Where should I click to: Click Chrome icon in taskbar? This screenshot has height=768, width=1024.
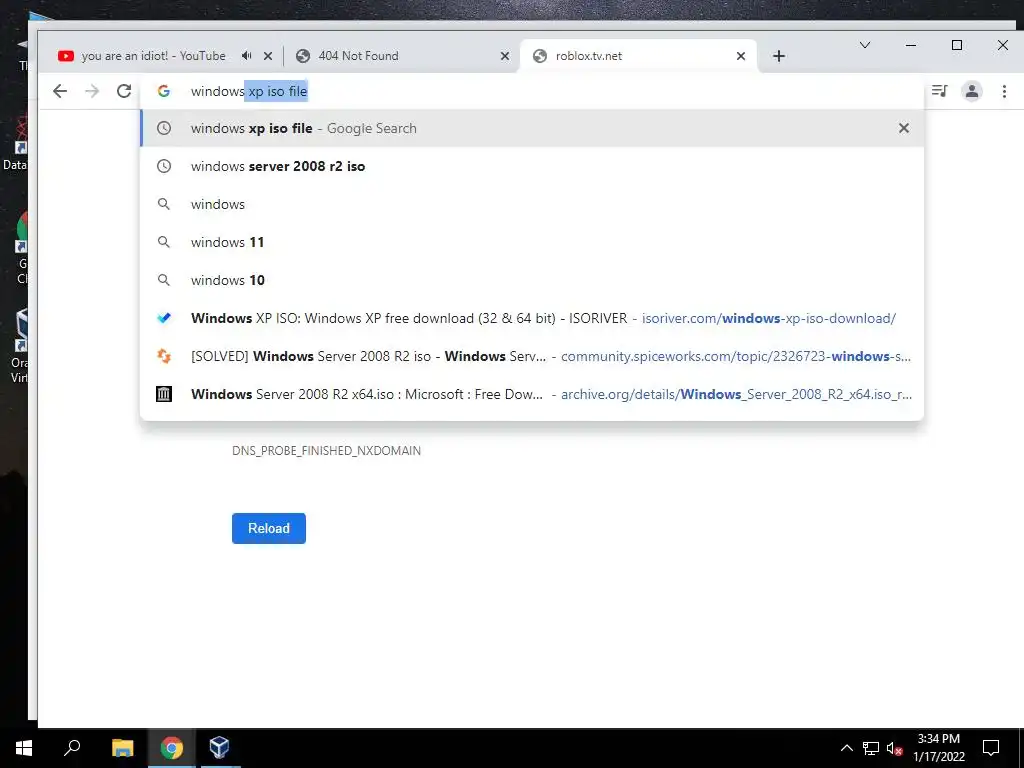172,748
